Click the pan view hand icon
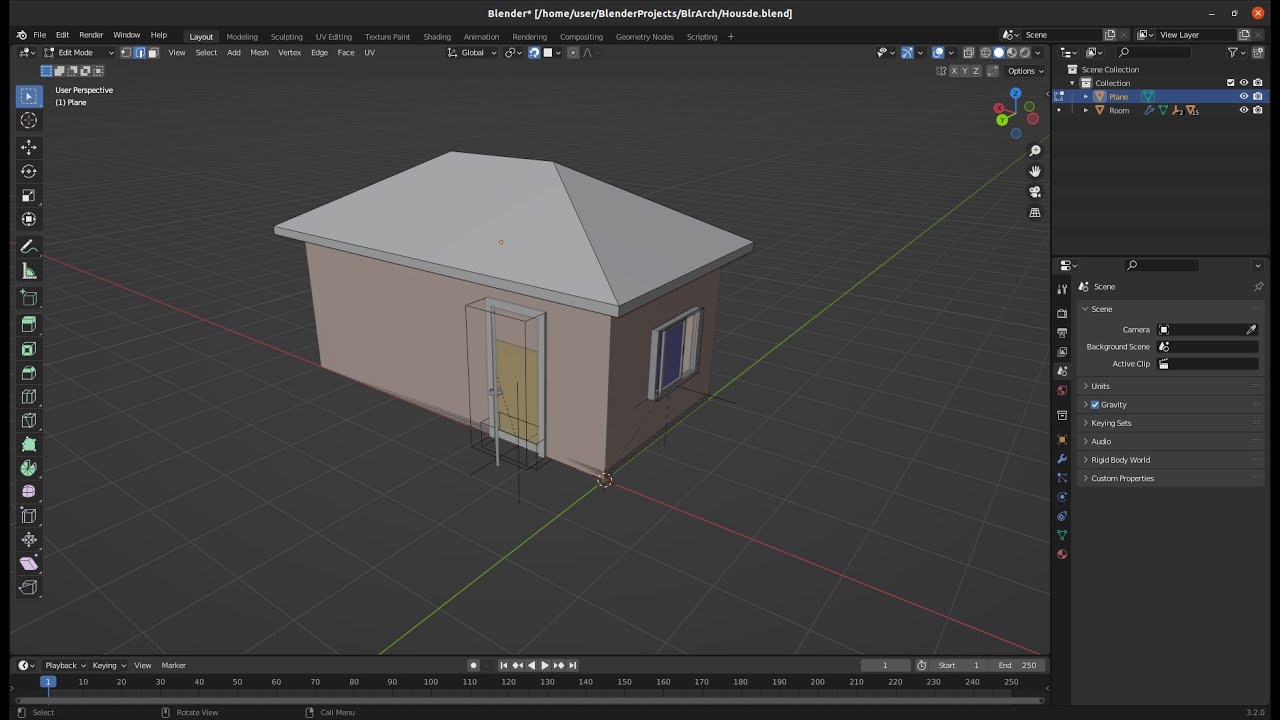The image size is (1280, 720). coord(1035,171)
